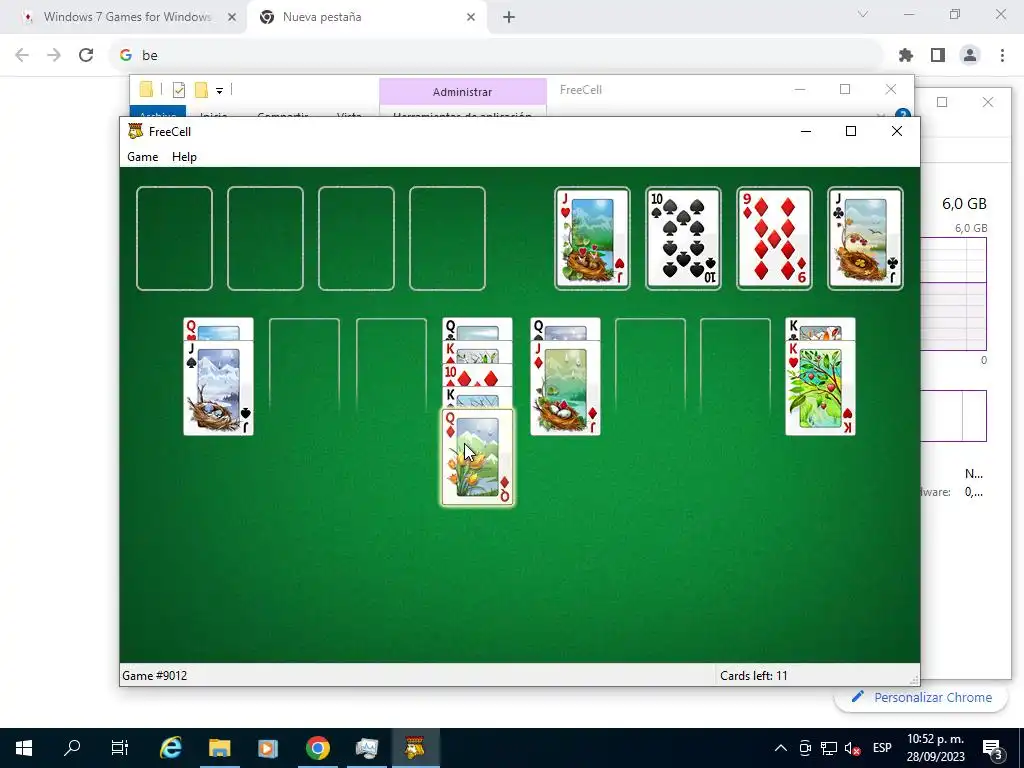Show hidden system tray icons
The image size is (1024, 768).
click(x=780, y=748)
